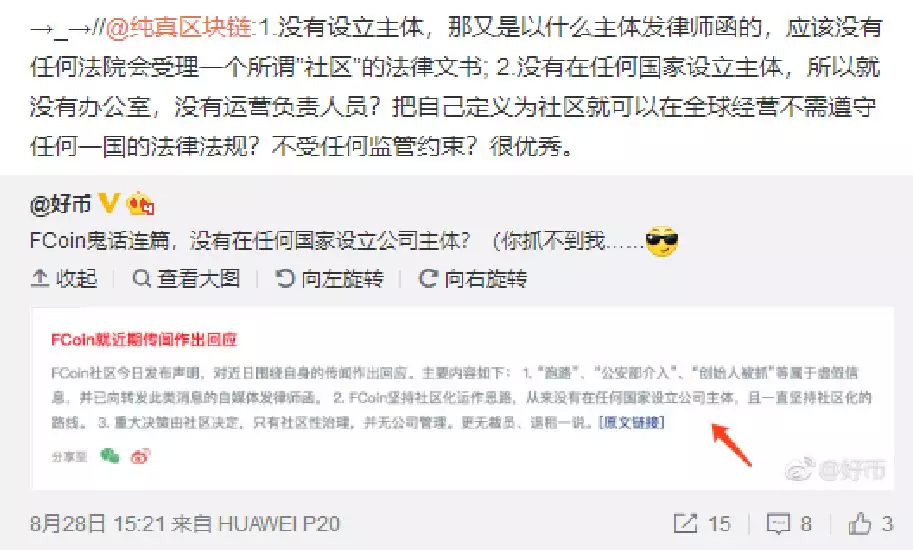913x550 pixels.
Task: Open the @好币 user profile name
Action: click(x=61, y=204)
